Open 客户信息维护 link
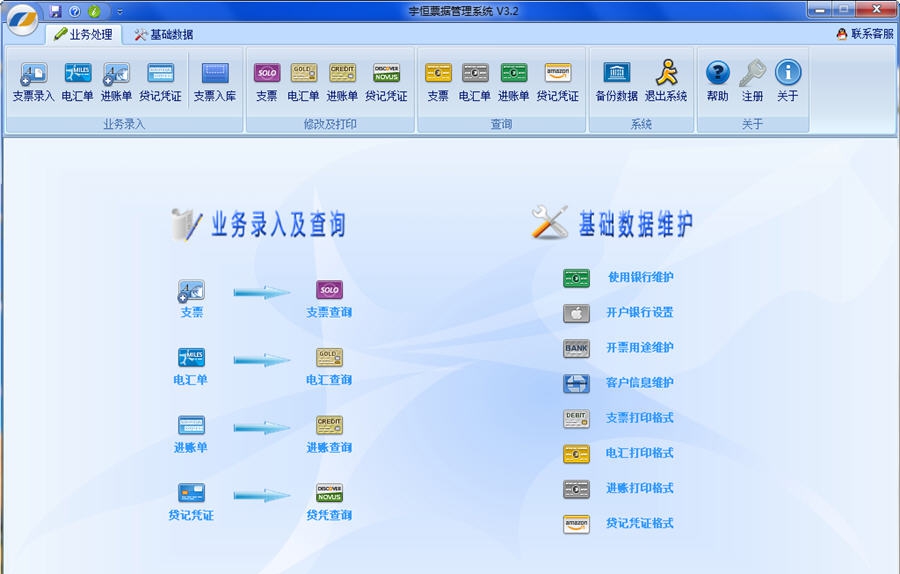900x574 pixels. (x=640, y=382)
